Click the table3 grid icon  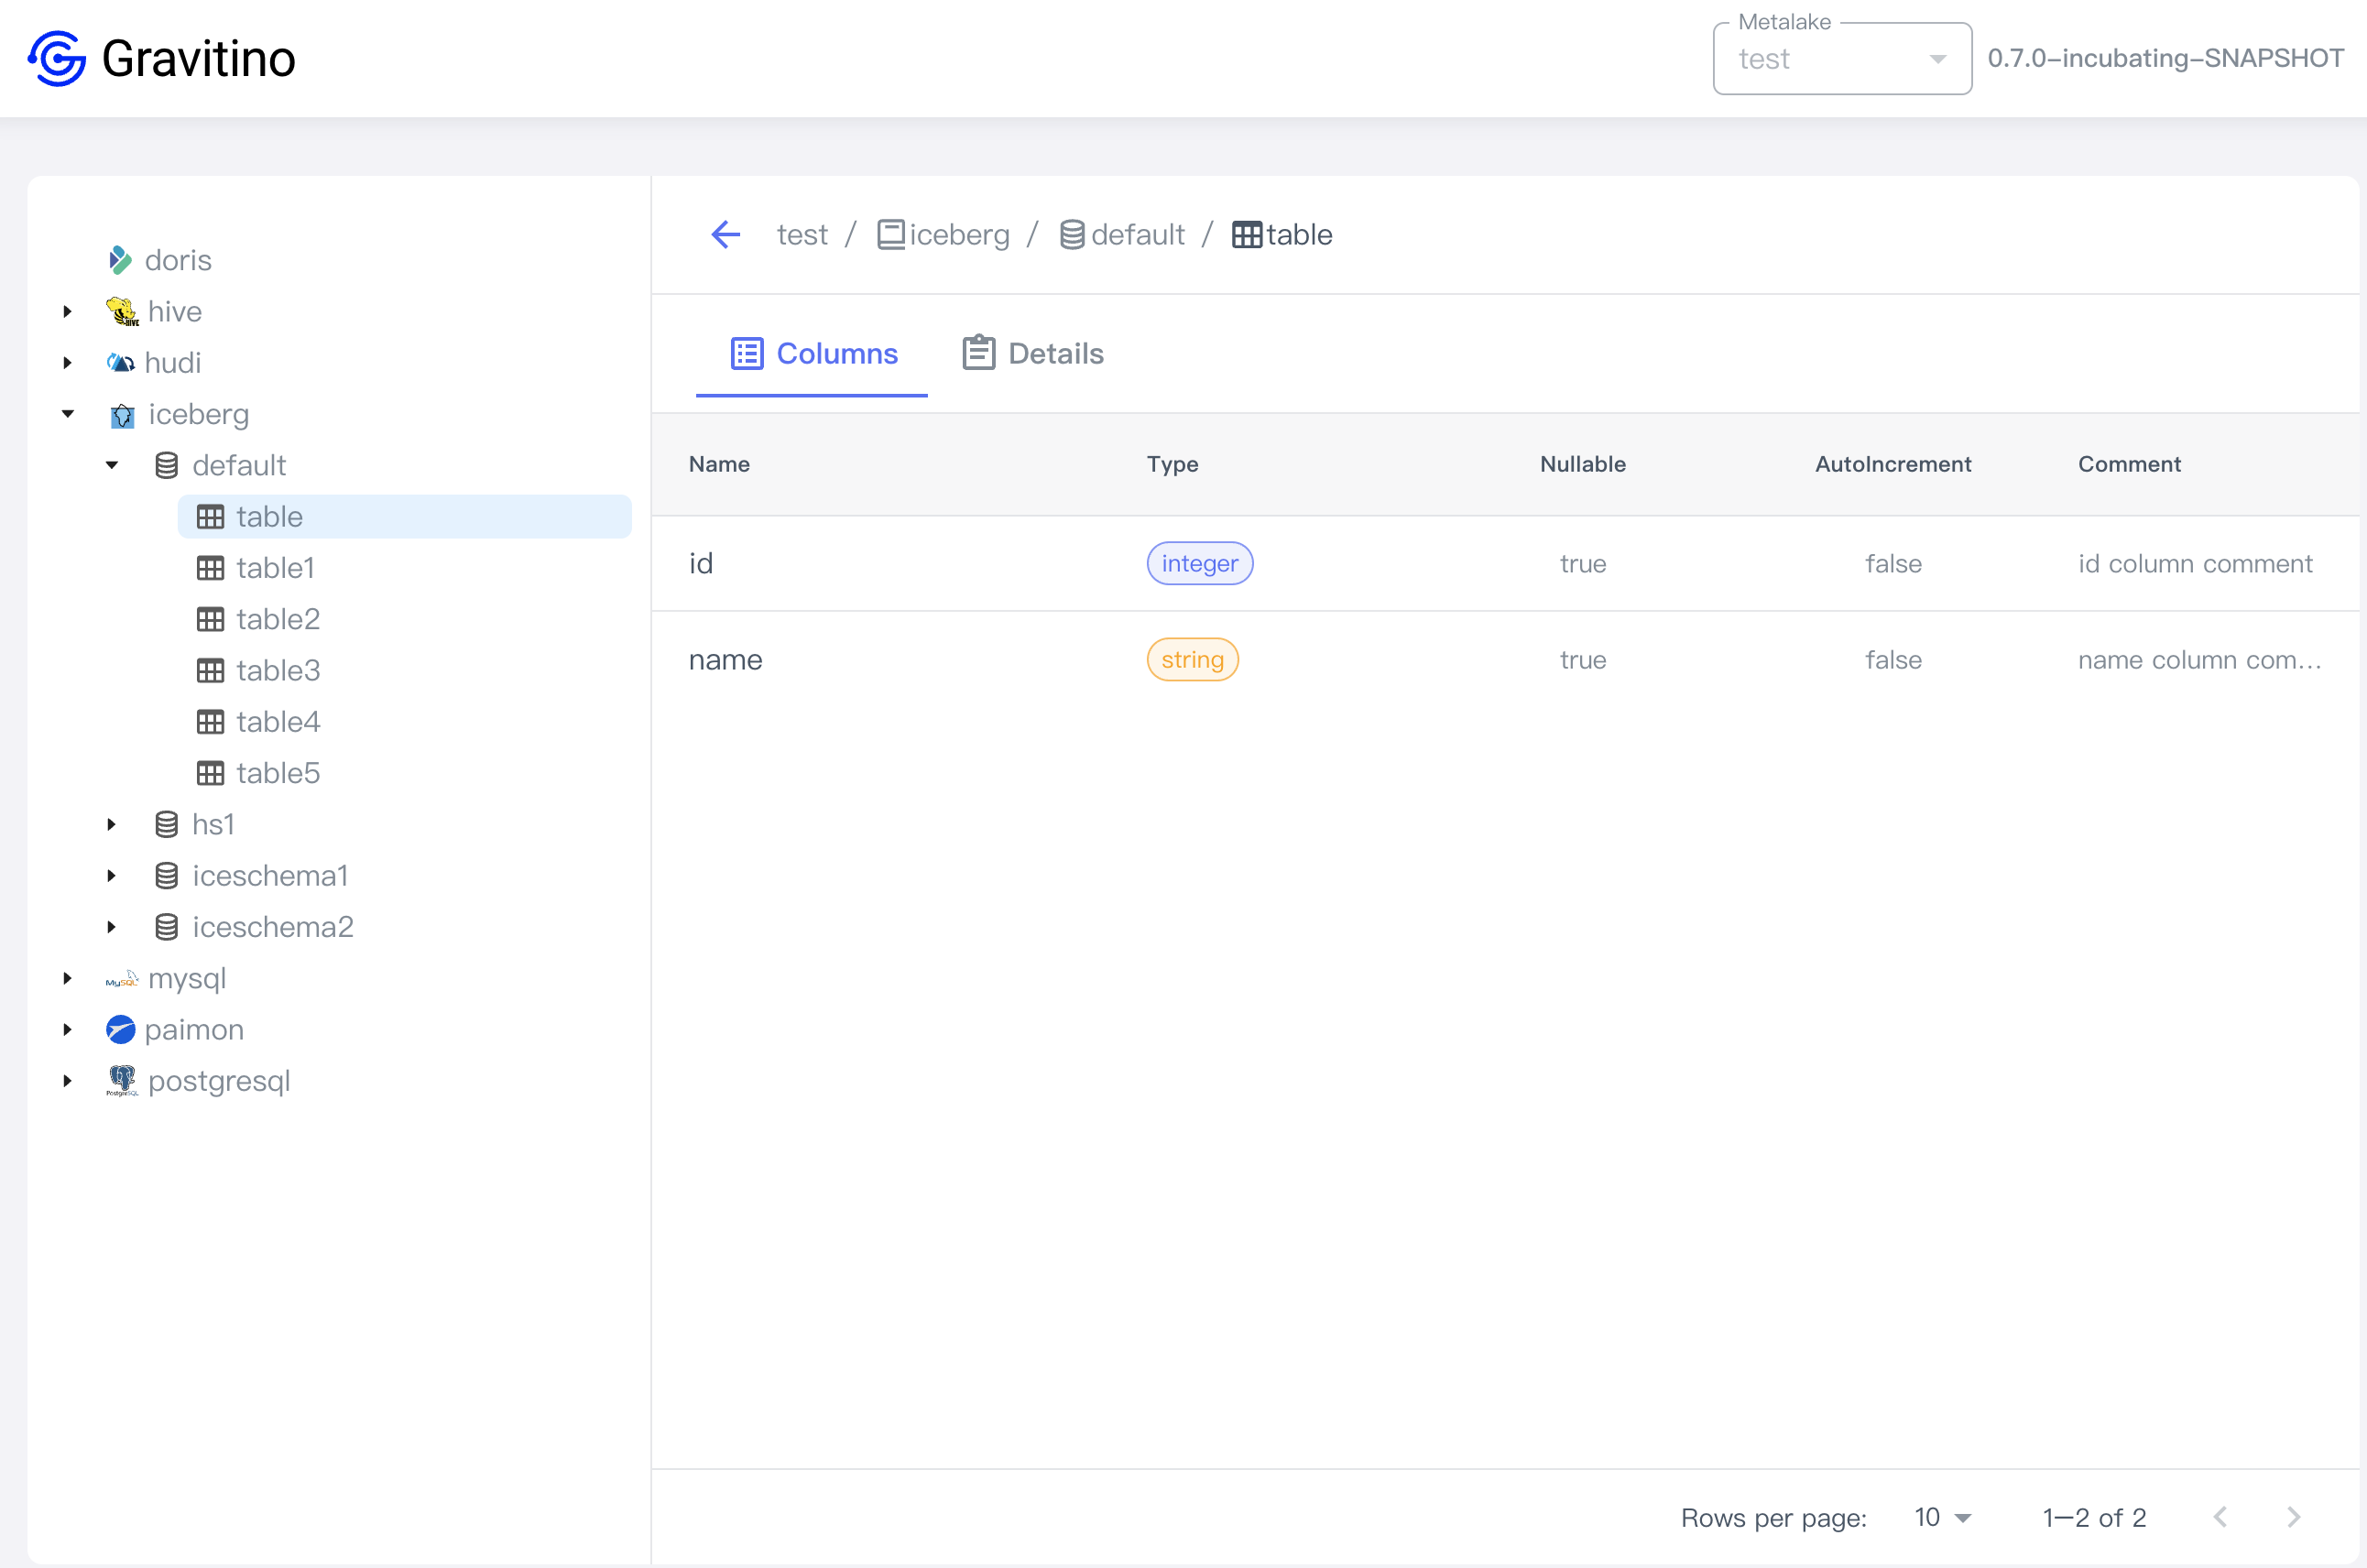tap(210, 670)
